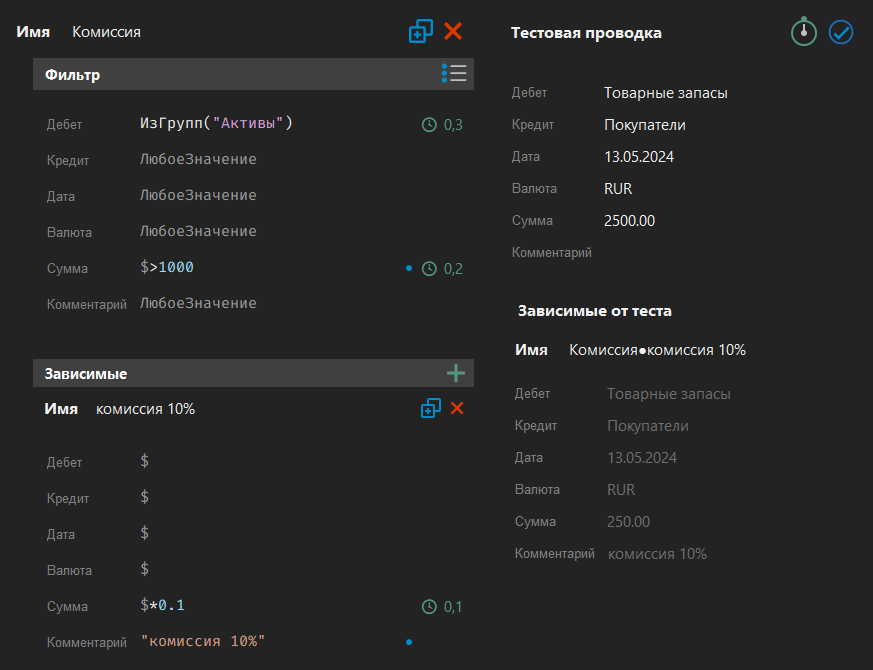
Task: Add a new dependent with the green plus
Action: 456,372
